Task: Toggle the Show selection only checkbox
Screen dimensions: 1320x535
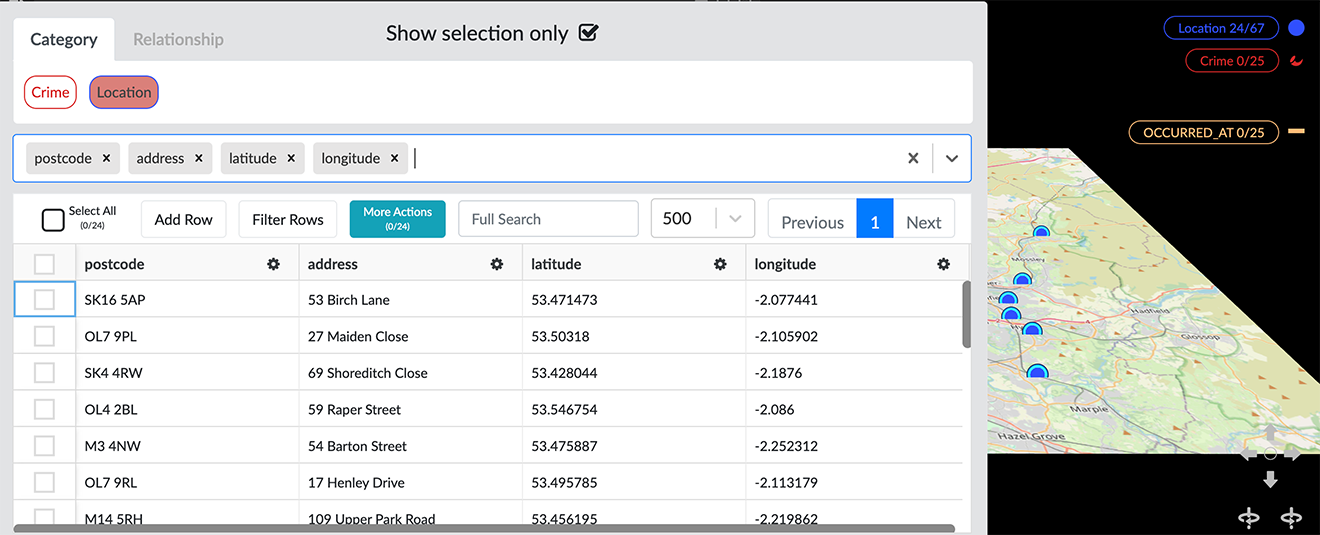Action: (589, 33)
